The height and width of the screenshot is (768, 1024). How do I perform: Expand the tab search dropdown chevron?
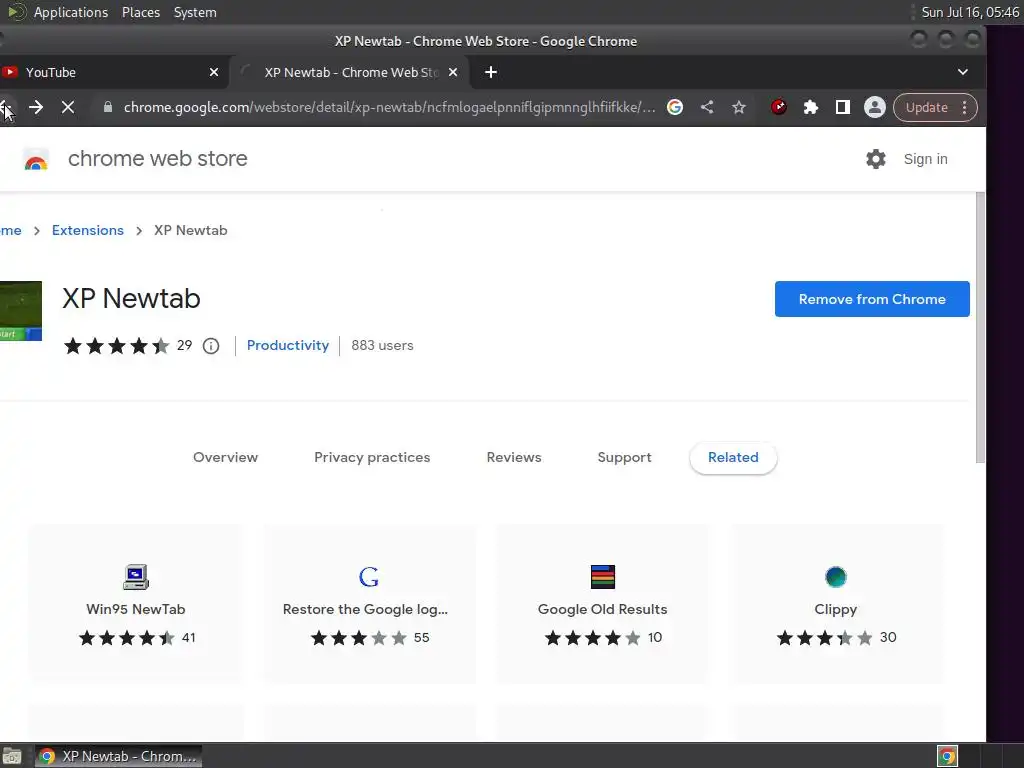[x=963, y=72]
